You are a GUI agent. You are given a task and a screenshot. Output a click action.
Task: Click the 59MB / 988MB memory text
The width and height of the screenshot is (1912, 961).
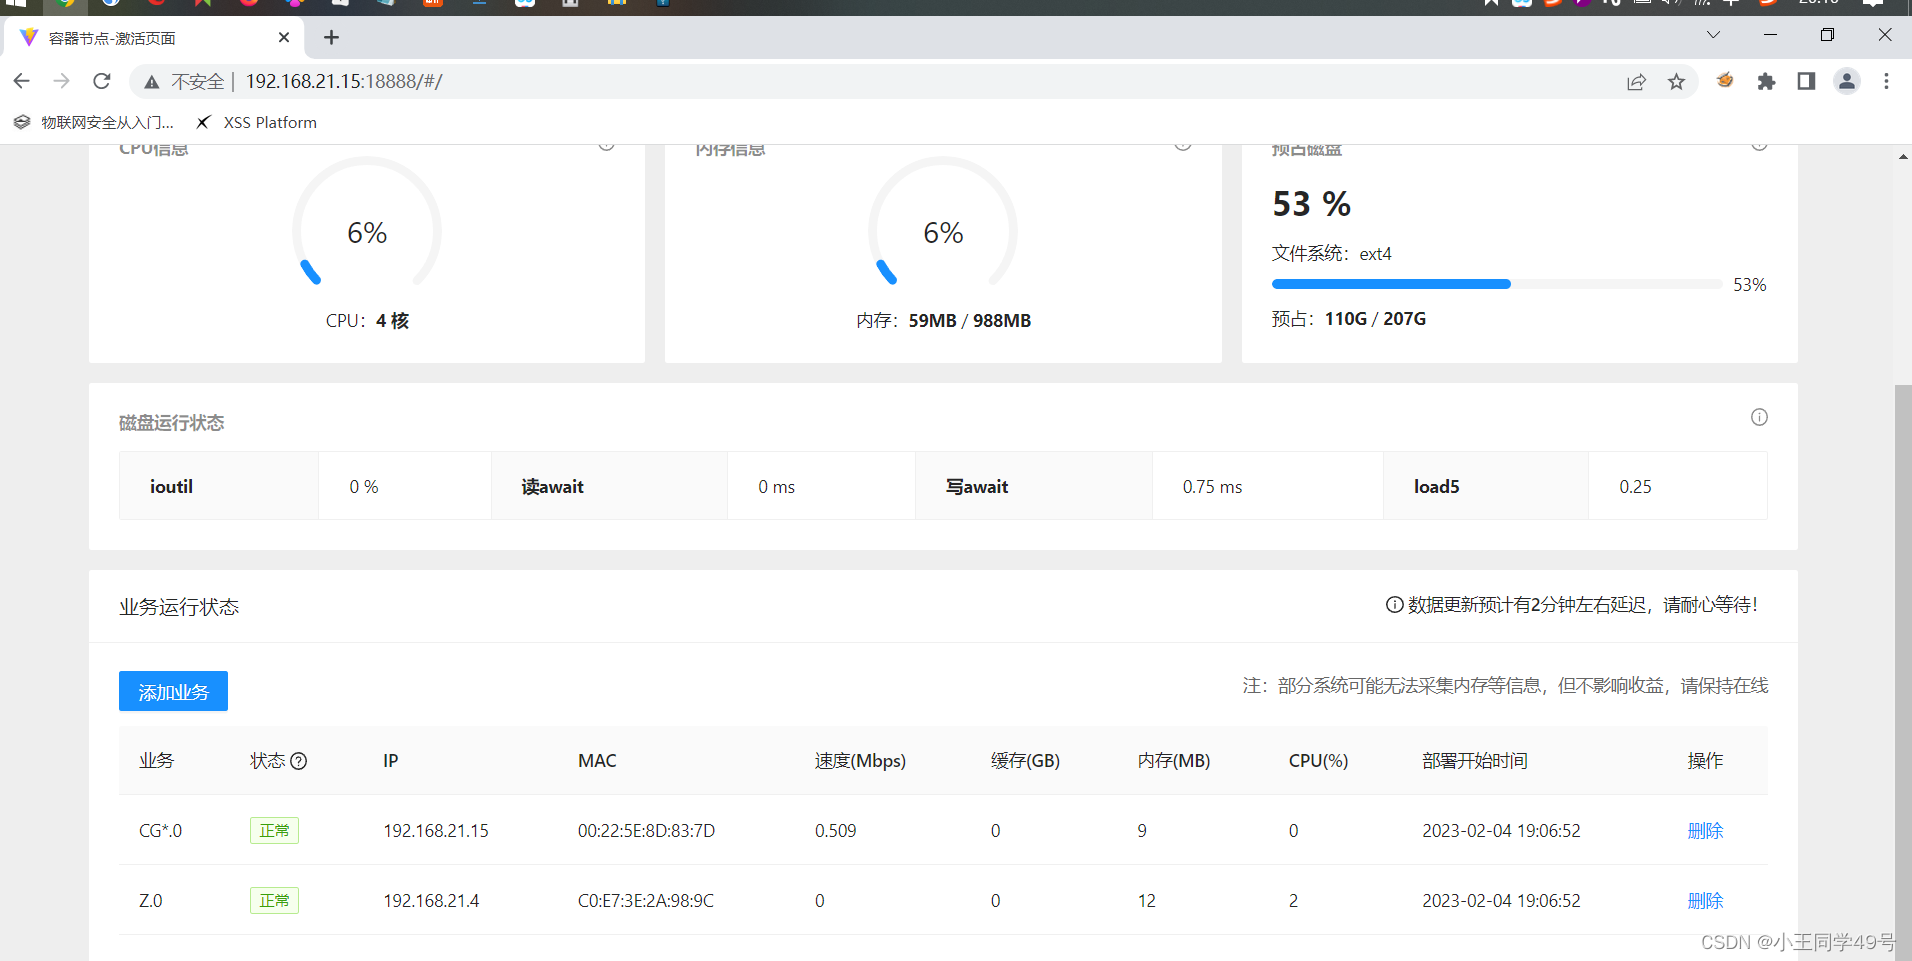pyautogui.click(x=969, y=320)
